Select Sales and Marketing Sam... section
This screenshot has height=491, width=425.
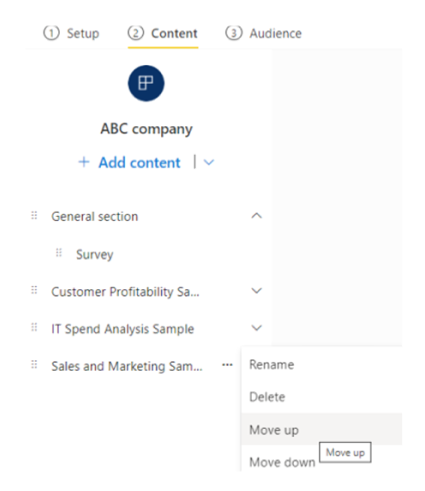click(127, 366)
